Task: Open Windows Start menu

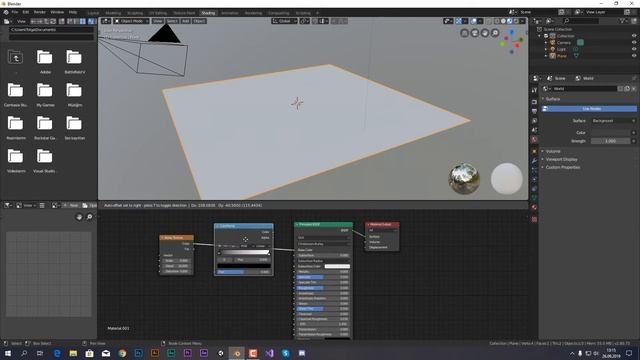Action: (x=8, y=353)
